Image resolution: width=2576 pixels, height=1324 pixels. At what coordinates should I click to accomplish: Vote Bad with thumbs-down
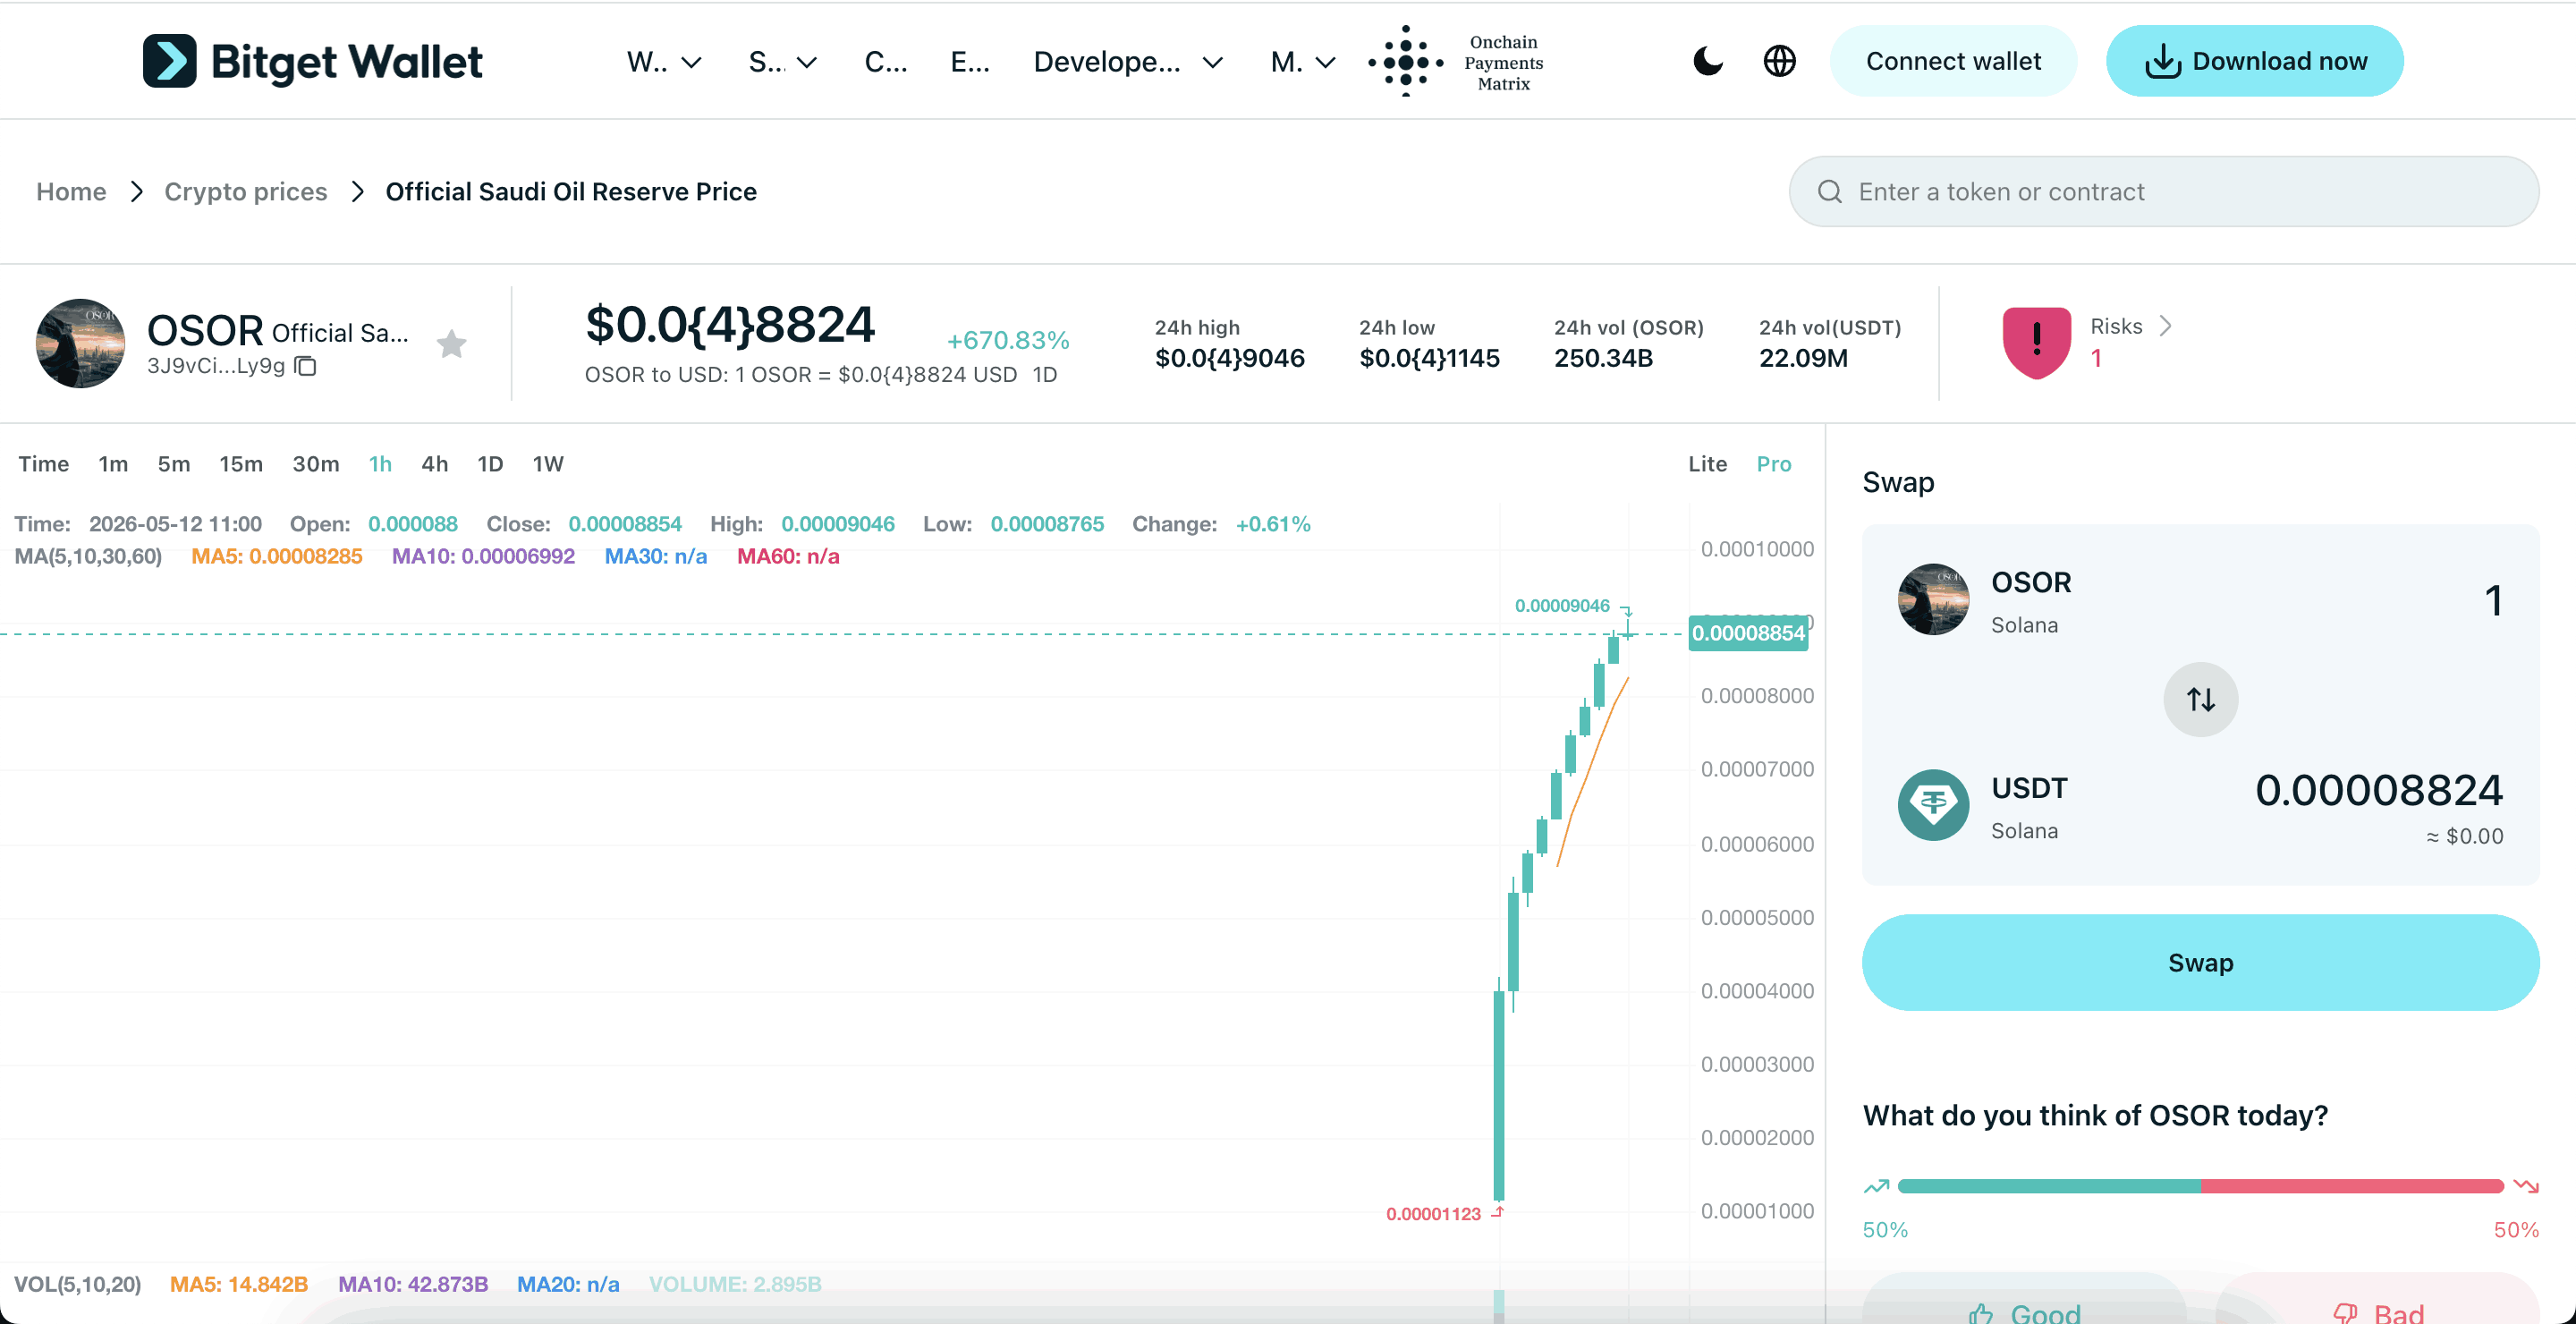(2377, 1307)
